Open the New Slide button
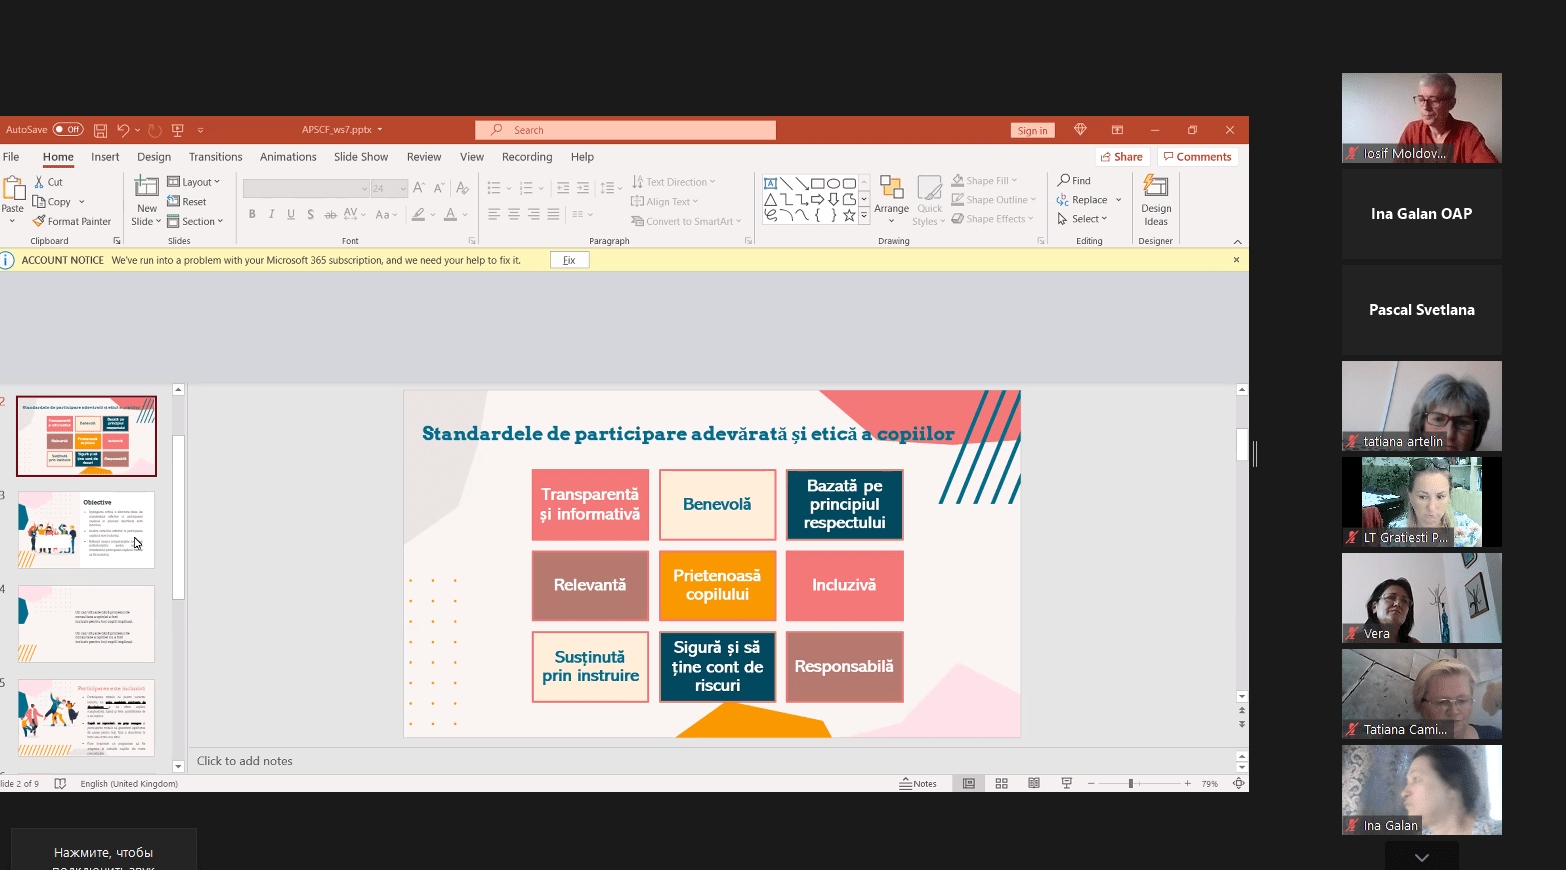Image resolution: width=1566 pixels, height=870 pixels. [147, 201]
